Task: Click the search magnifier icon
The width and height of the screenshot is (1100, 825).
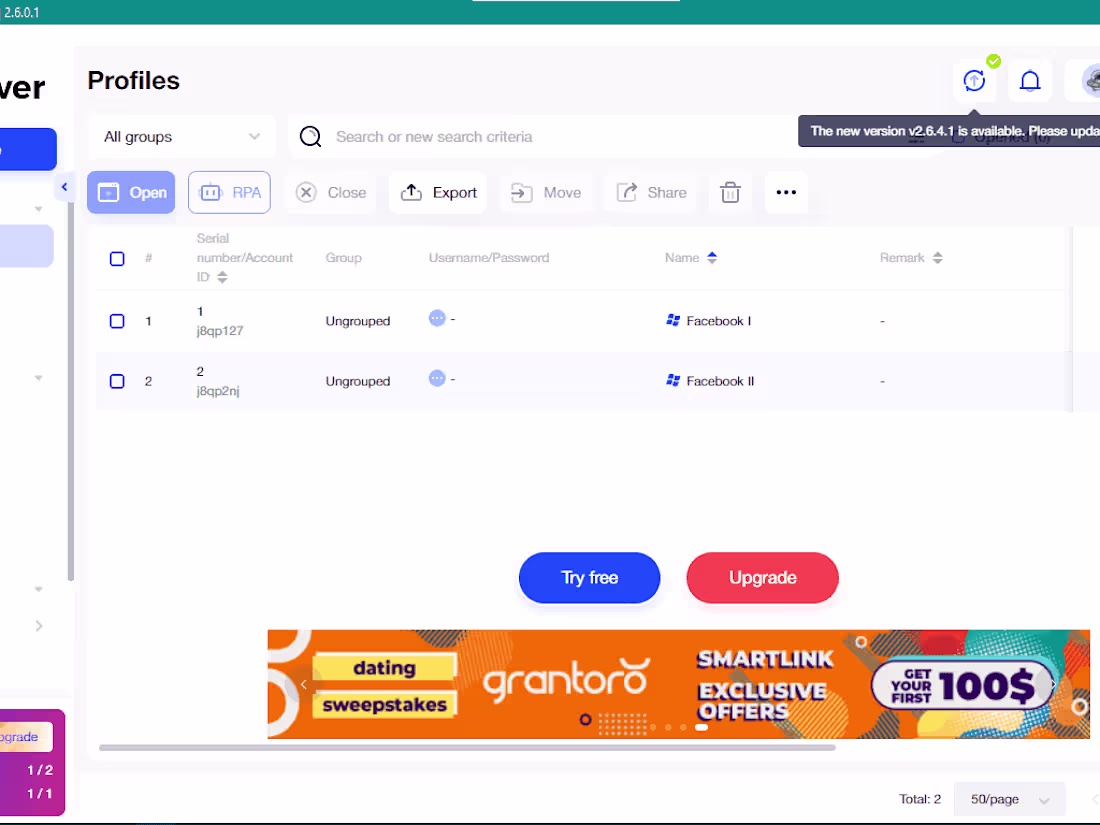Action: click(x=310, y=136)
